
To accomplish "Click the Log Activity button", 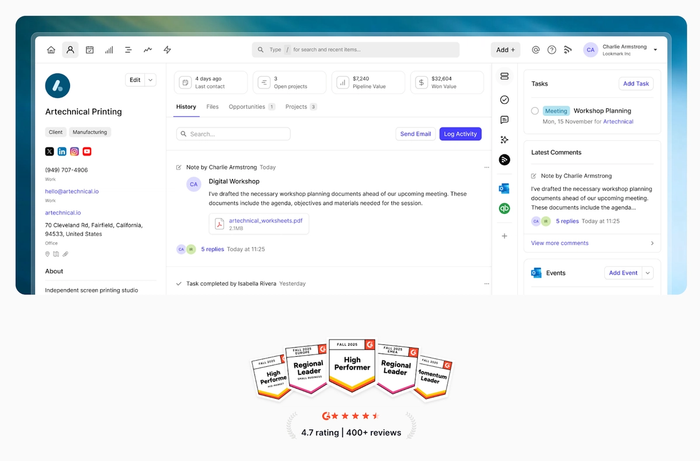I will coord(460,134).
